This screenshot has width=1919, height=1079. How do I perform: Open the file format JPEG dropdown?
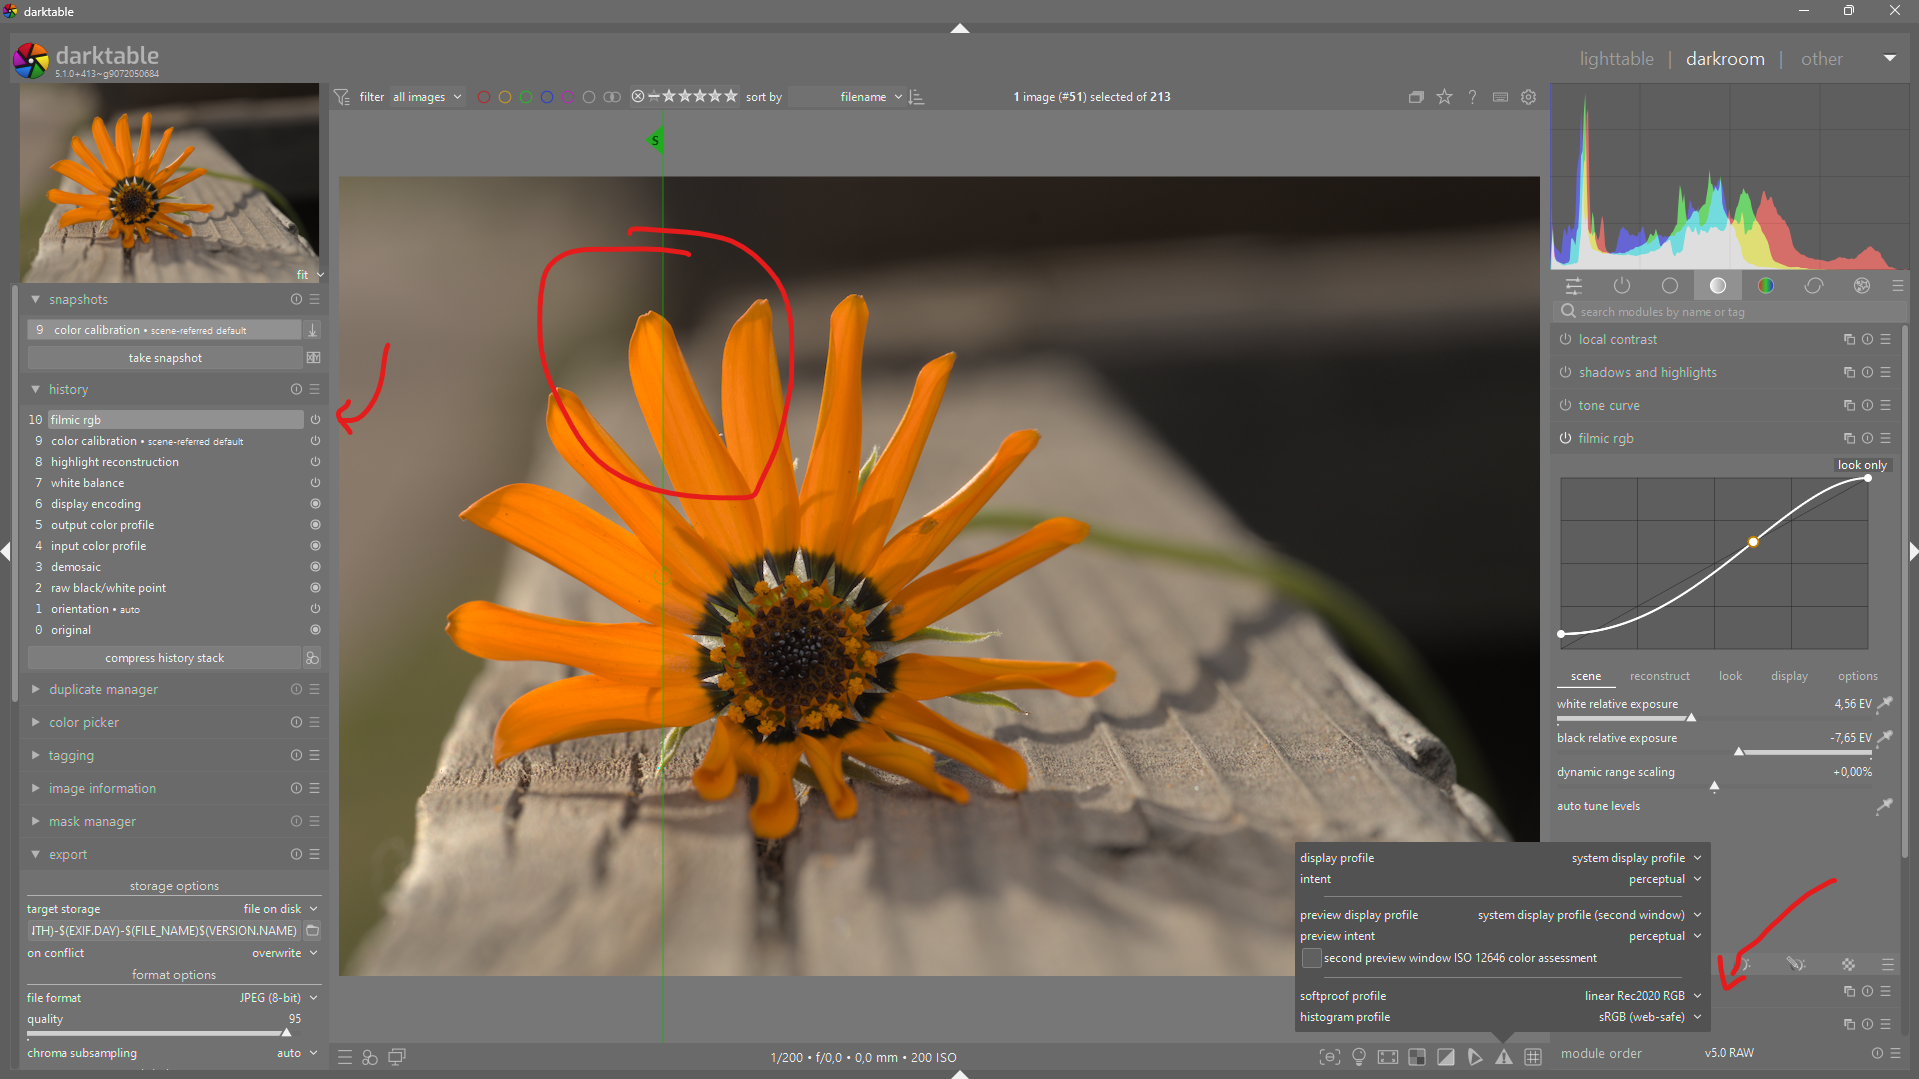pyautogui.click(x=272, y=998)
